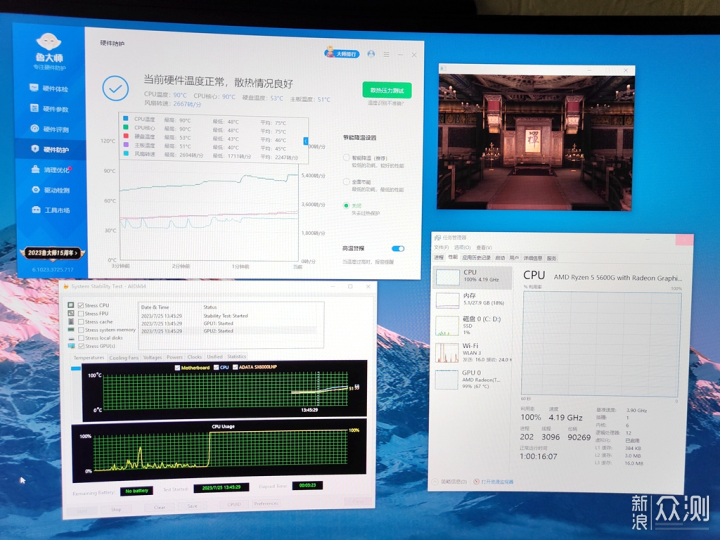Click the 大师排行 badge in Ludashi

pos(342,53)
